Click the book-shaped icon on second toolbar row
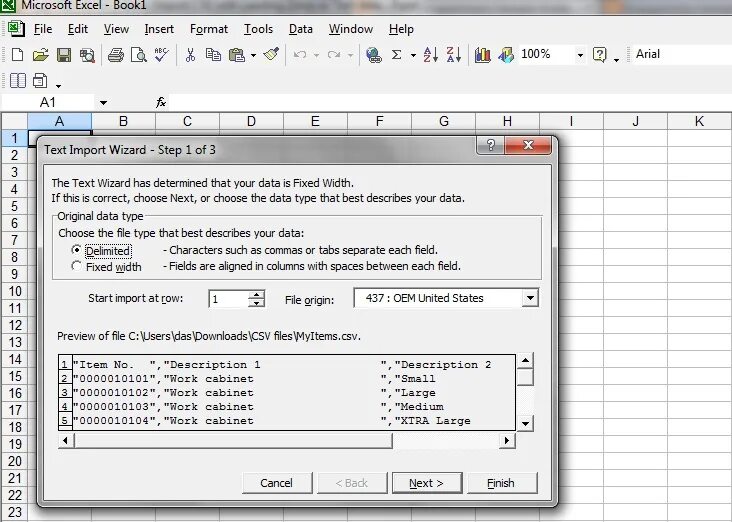Image resolution: width=732 pixels, height=522 pixels. pyautogui.click(x=18, y=80)
